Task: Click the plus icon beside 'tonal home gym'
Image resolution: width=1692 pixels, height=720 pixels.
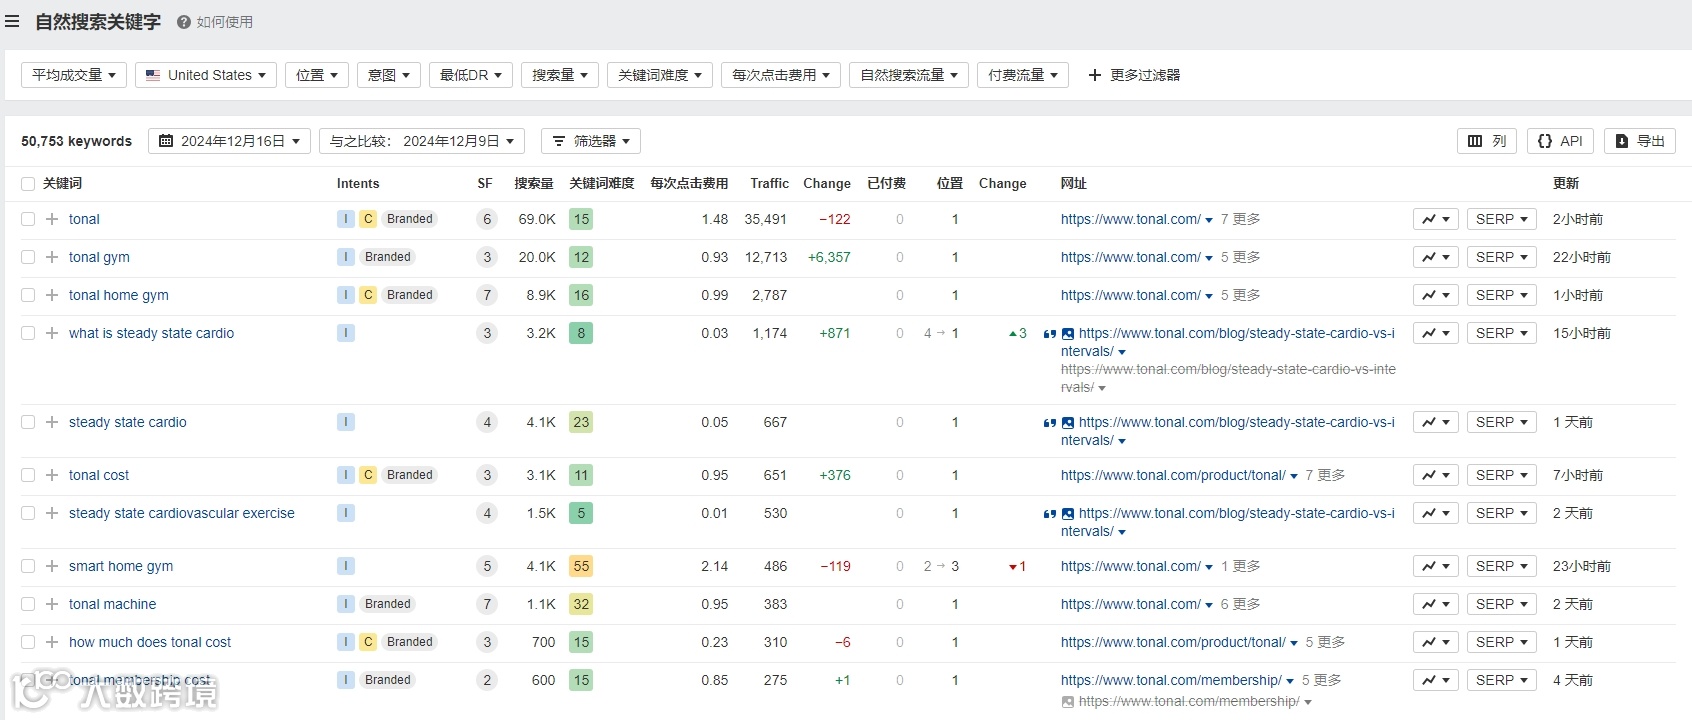Action: (x=52, y=295)
